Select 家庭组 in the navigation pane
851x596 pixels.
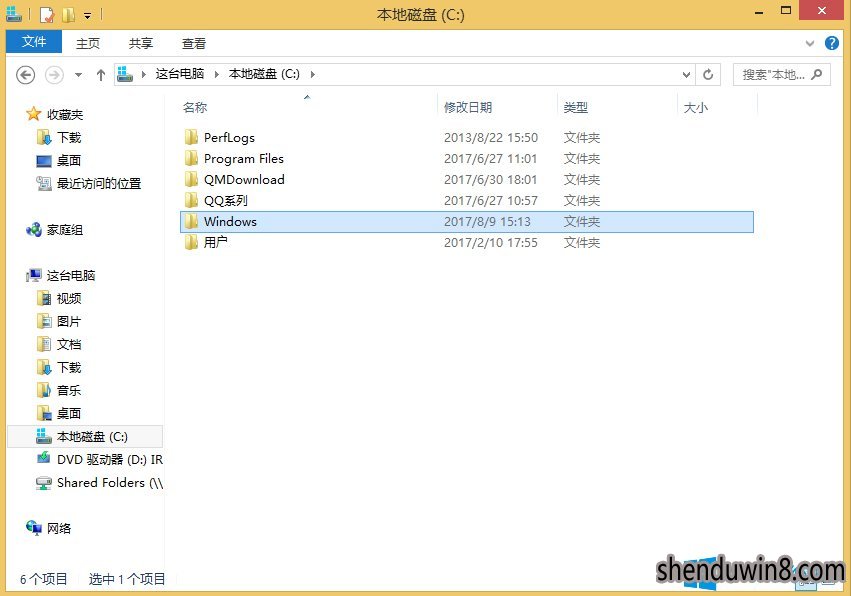[65, 230]
